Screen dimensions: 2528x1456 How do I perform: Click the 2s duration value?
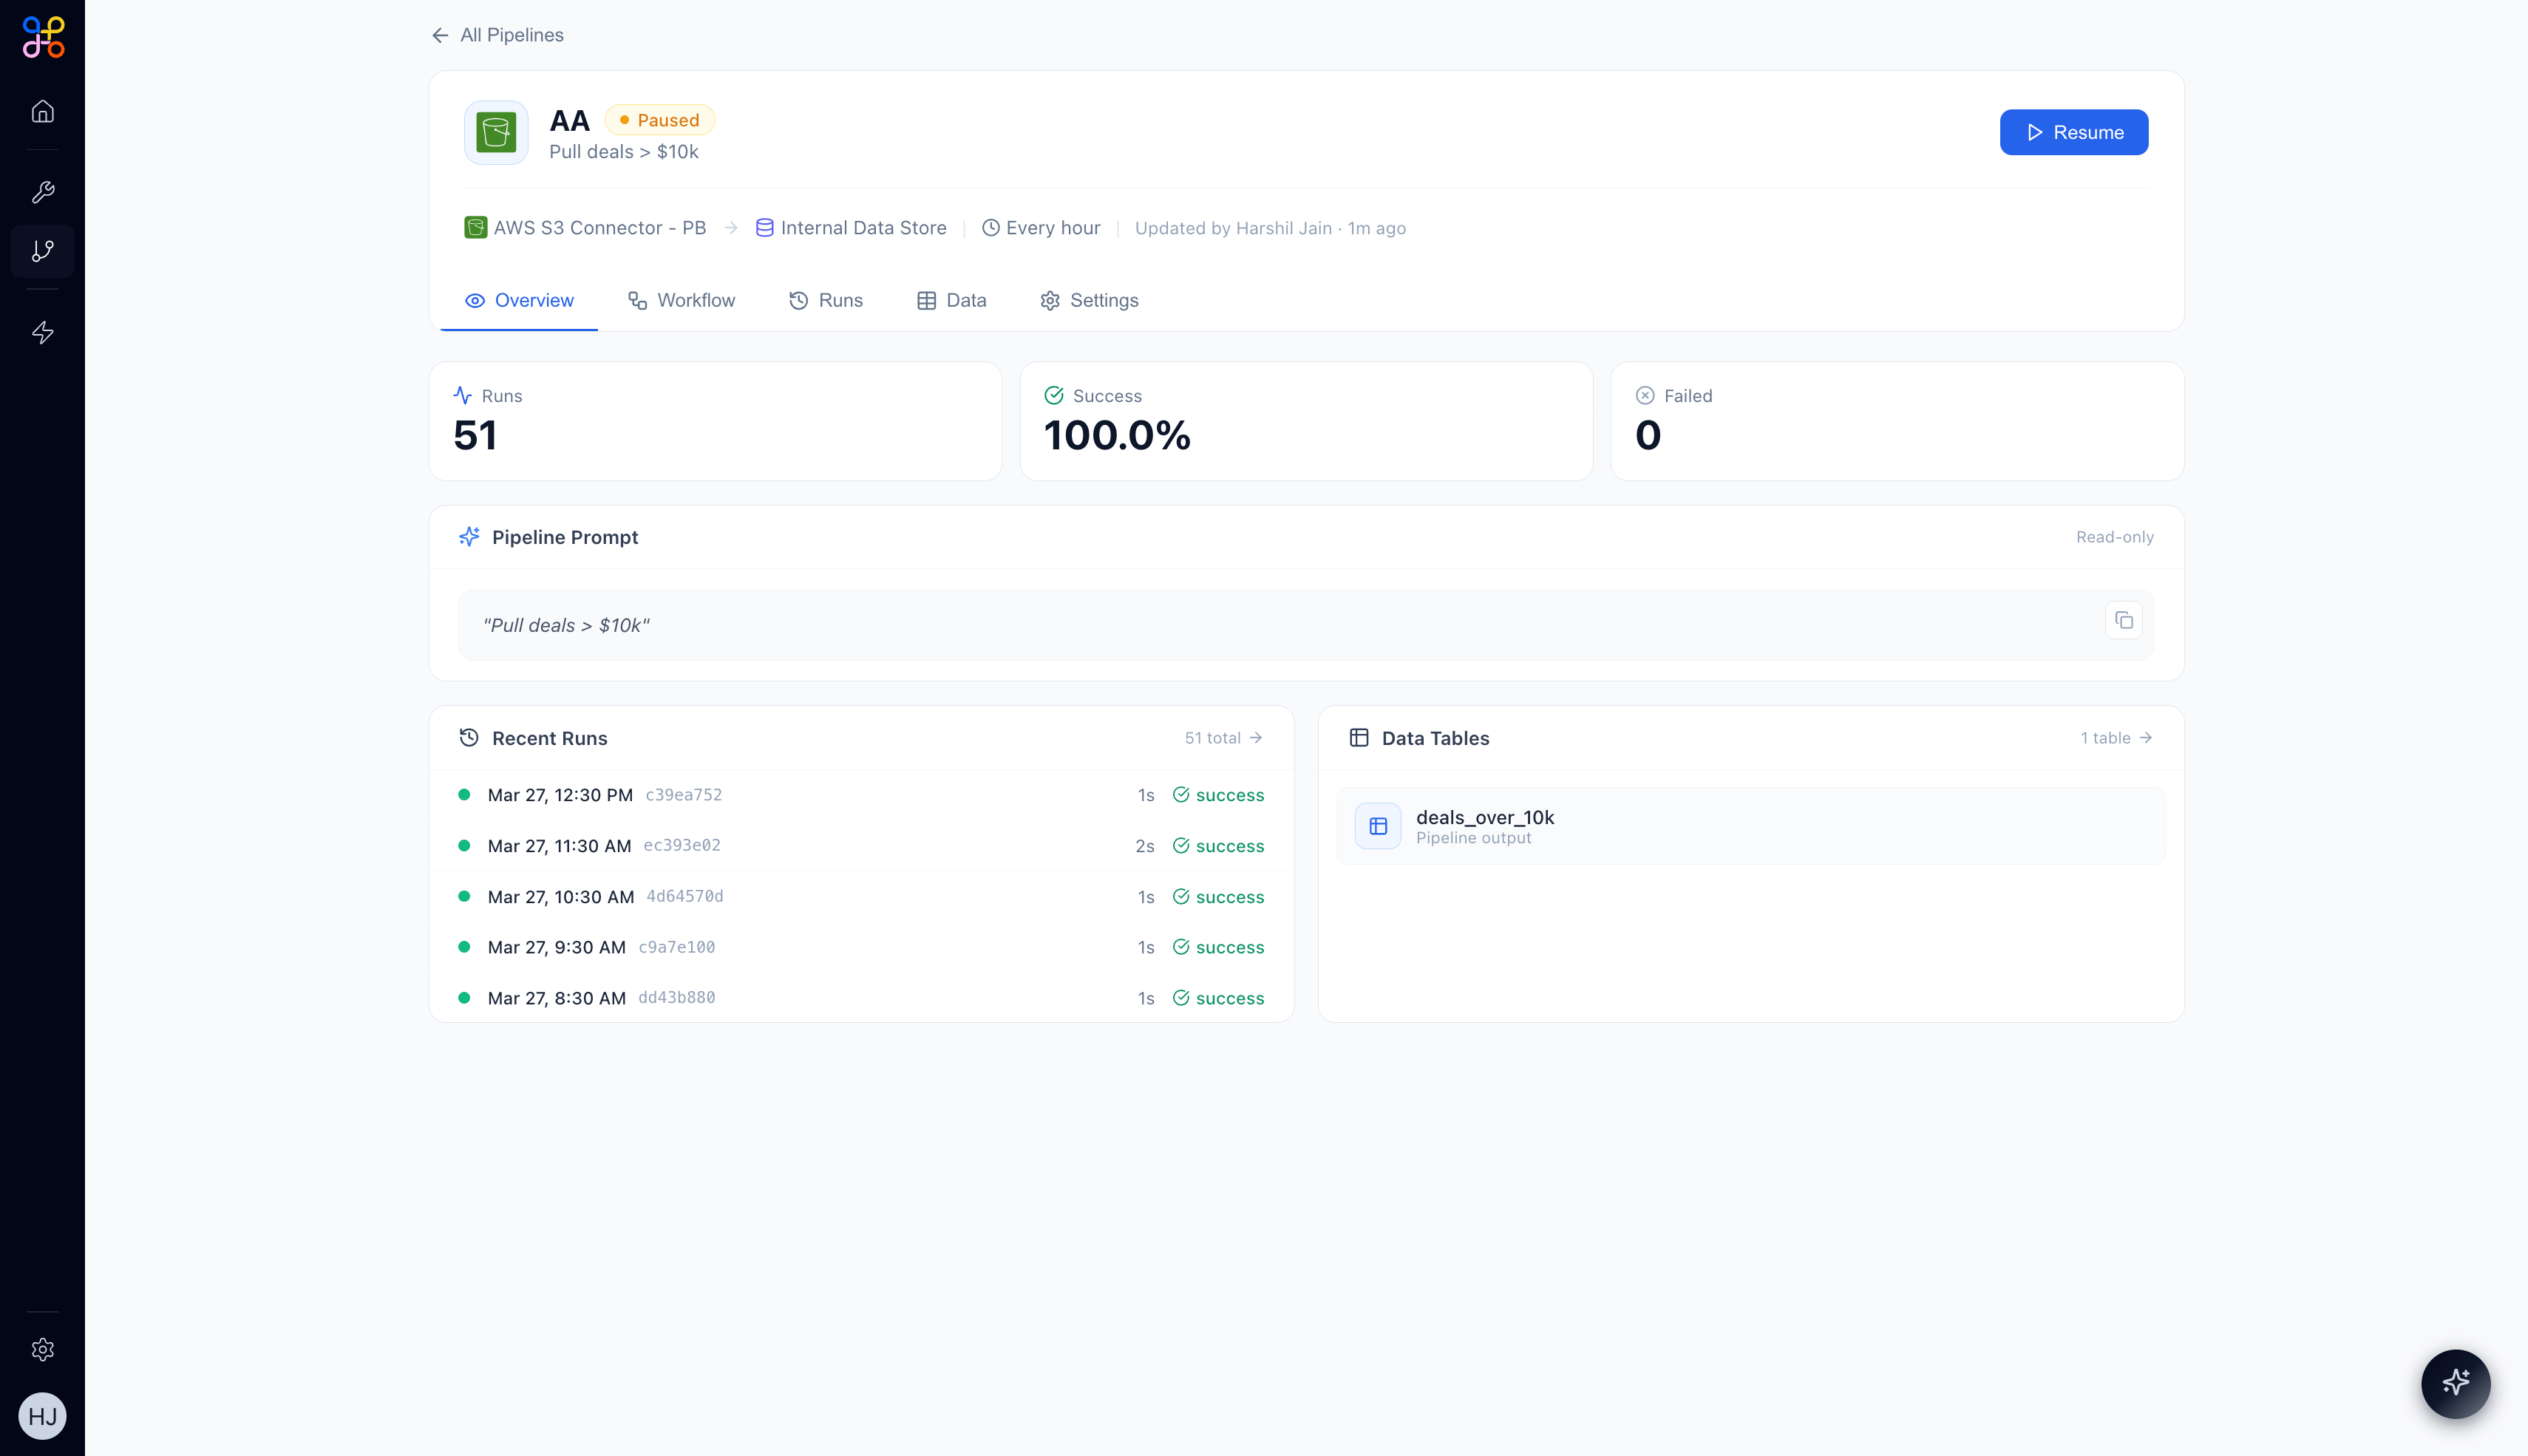click(x=1144, y=846)
